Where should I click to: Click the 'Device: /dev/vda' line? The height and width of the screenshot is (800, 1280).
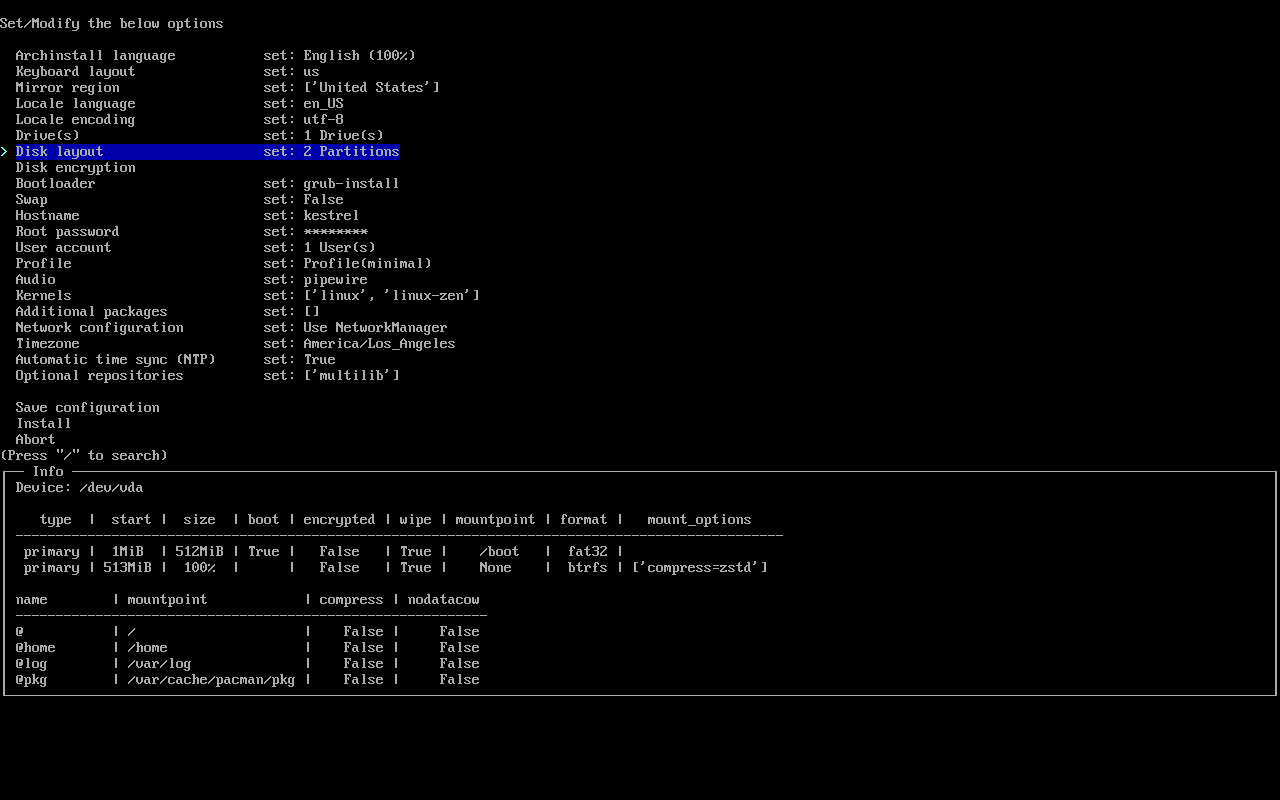click(x=79, y=488)
